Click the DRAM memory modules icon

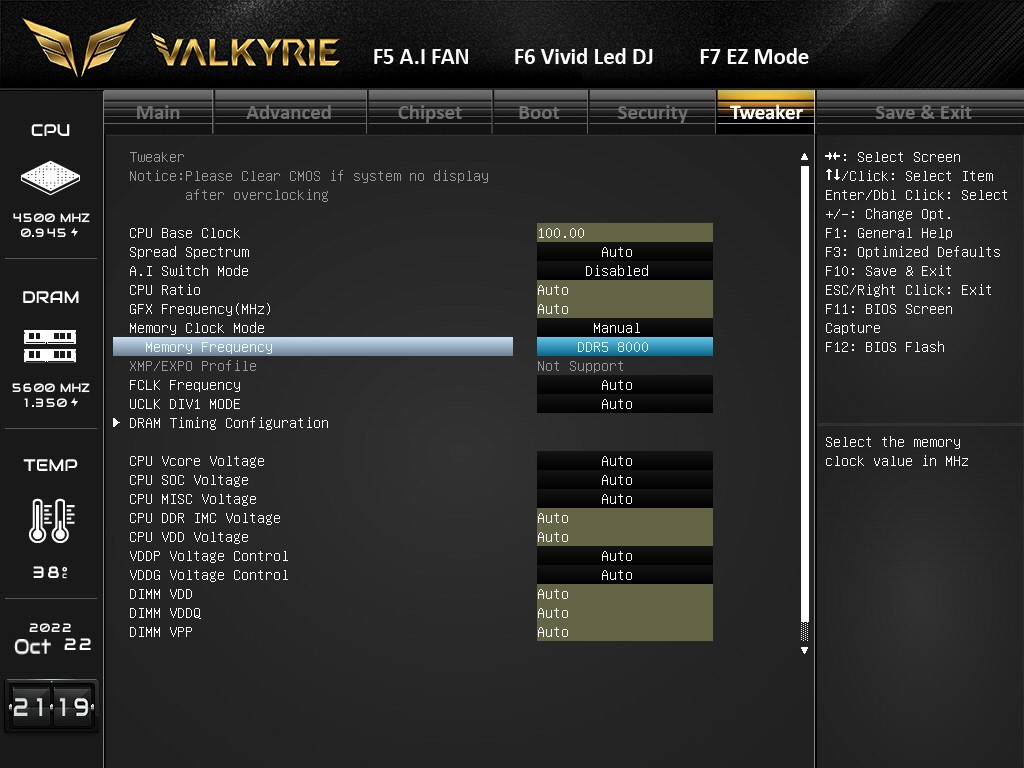[50, 346]
